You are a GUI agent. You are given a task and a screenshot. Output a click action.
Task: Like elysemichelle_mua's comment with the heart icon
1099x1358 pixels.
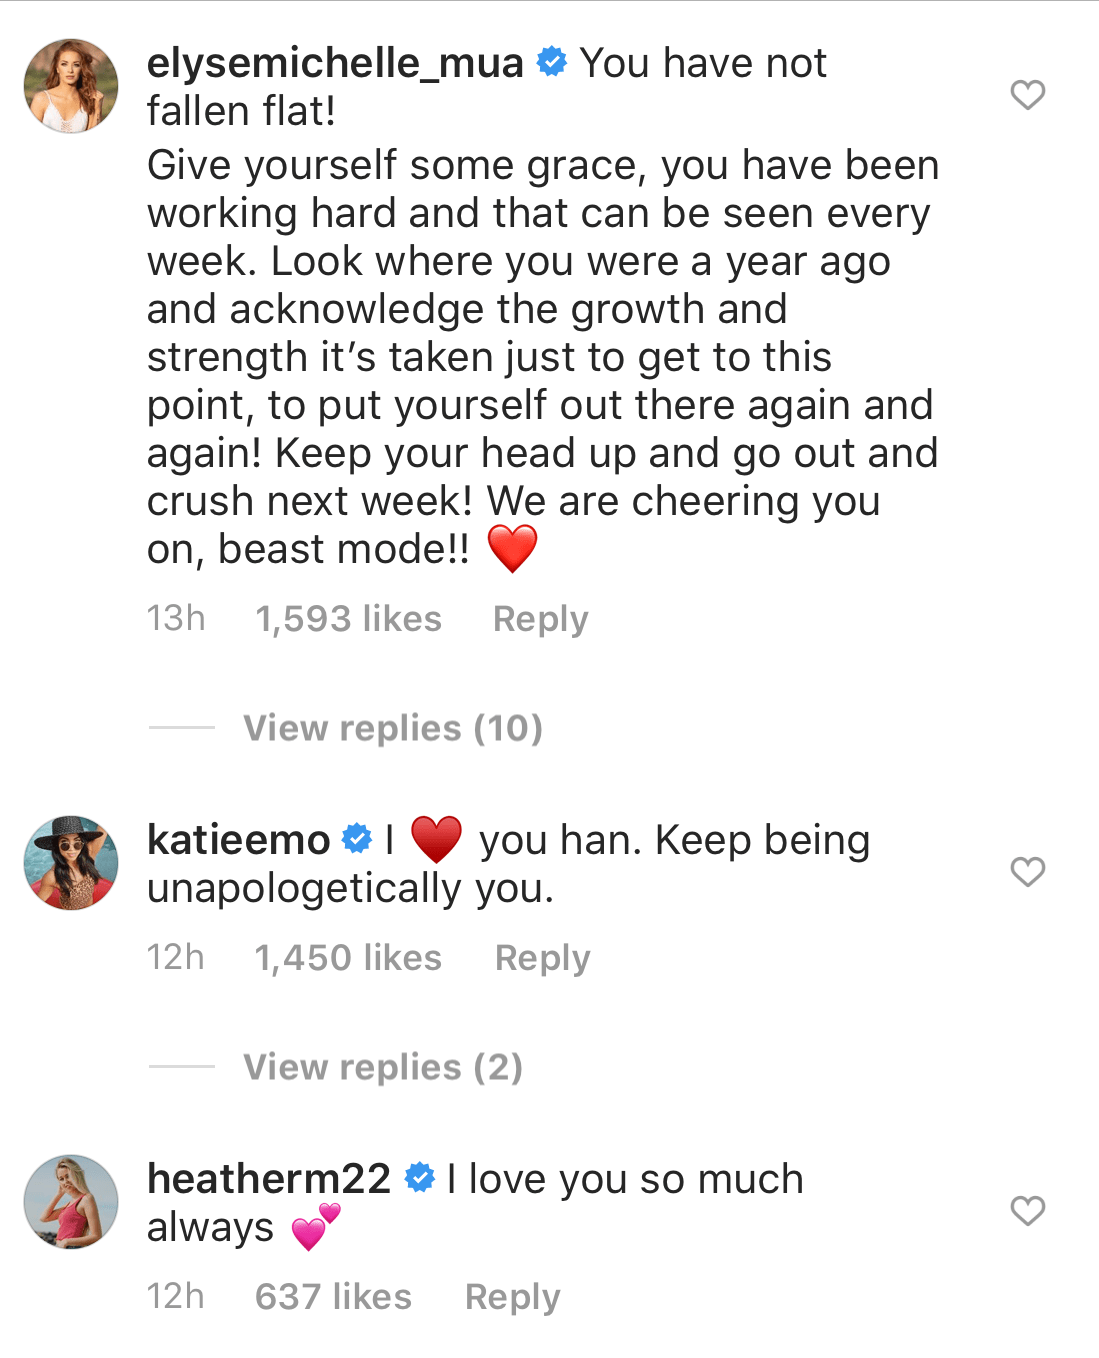tap(1027, 95)
